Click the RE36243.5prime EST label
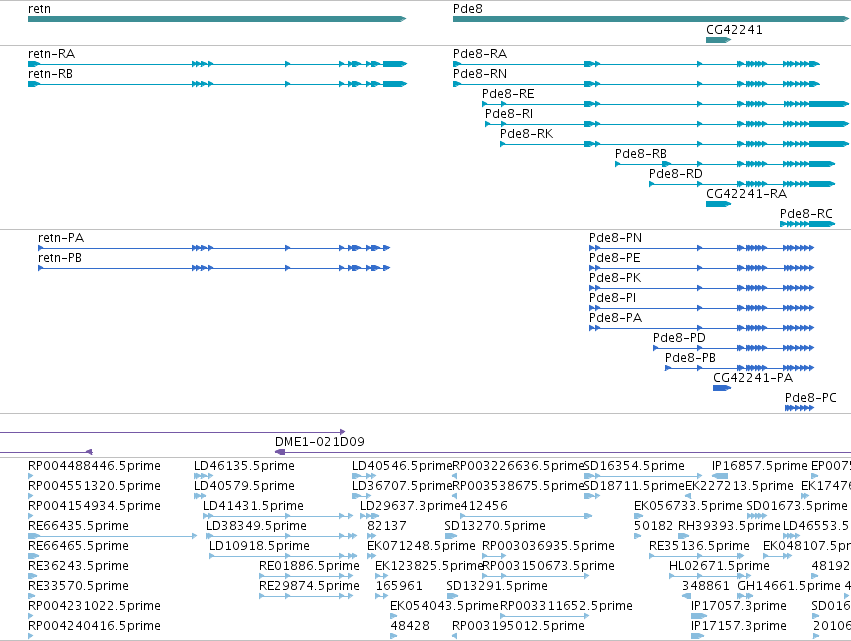 tap(78, 566)
